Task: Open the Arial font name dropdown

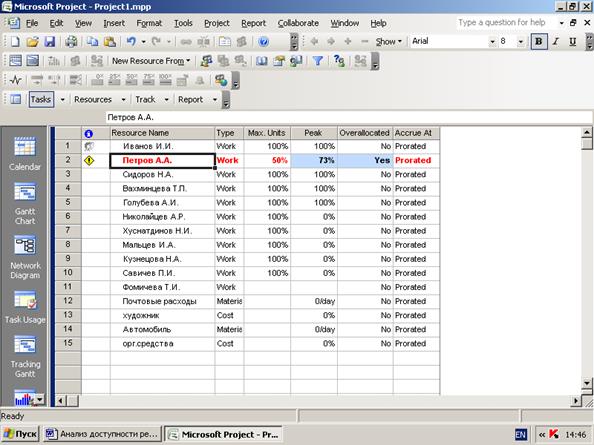Action: 492,41
